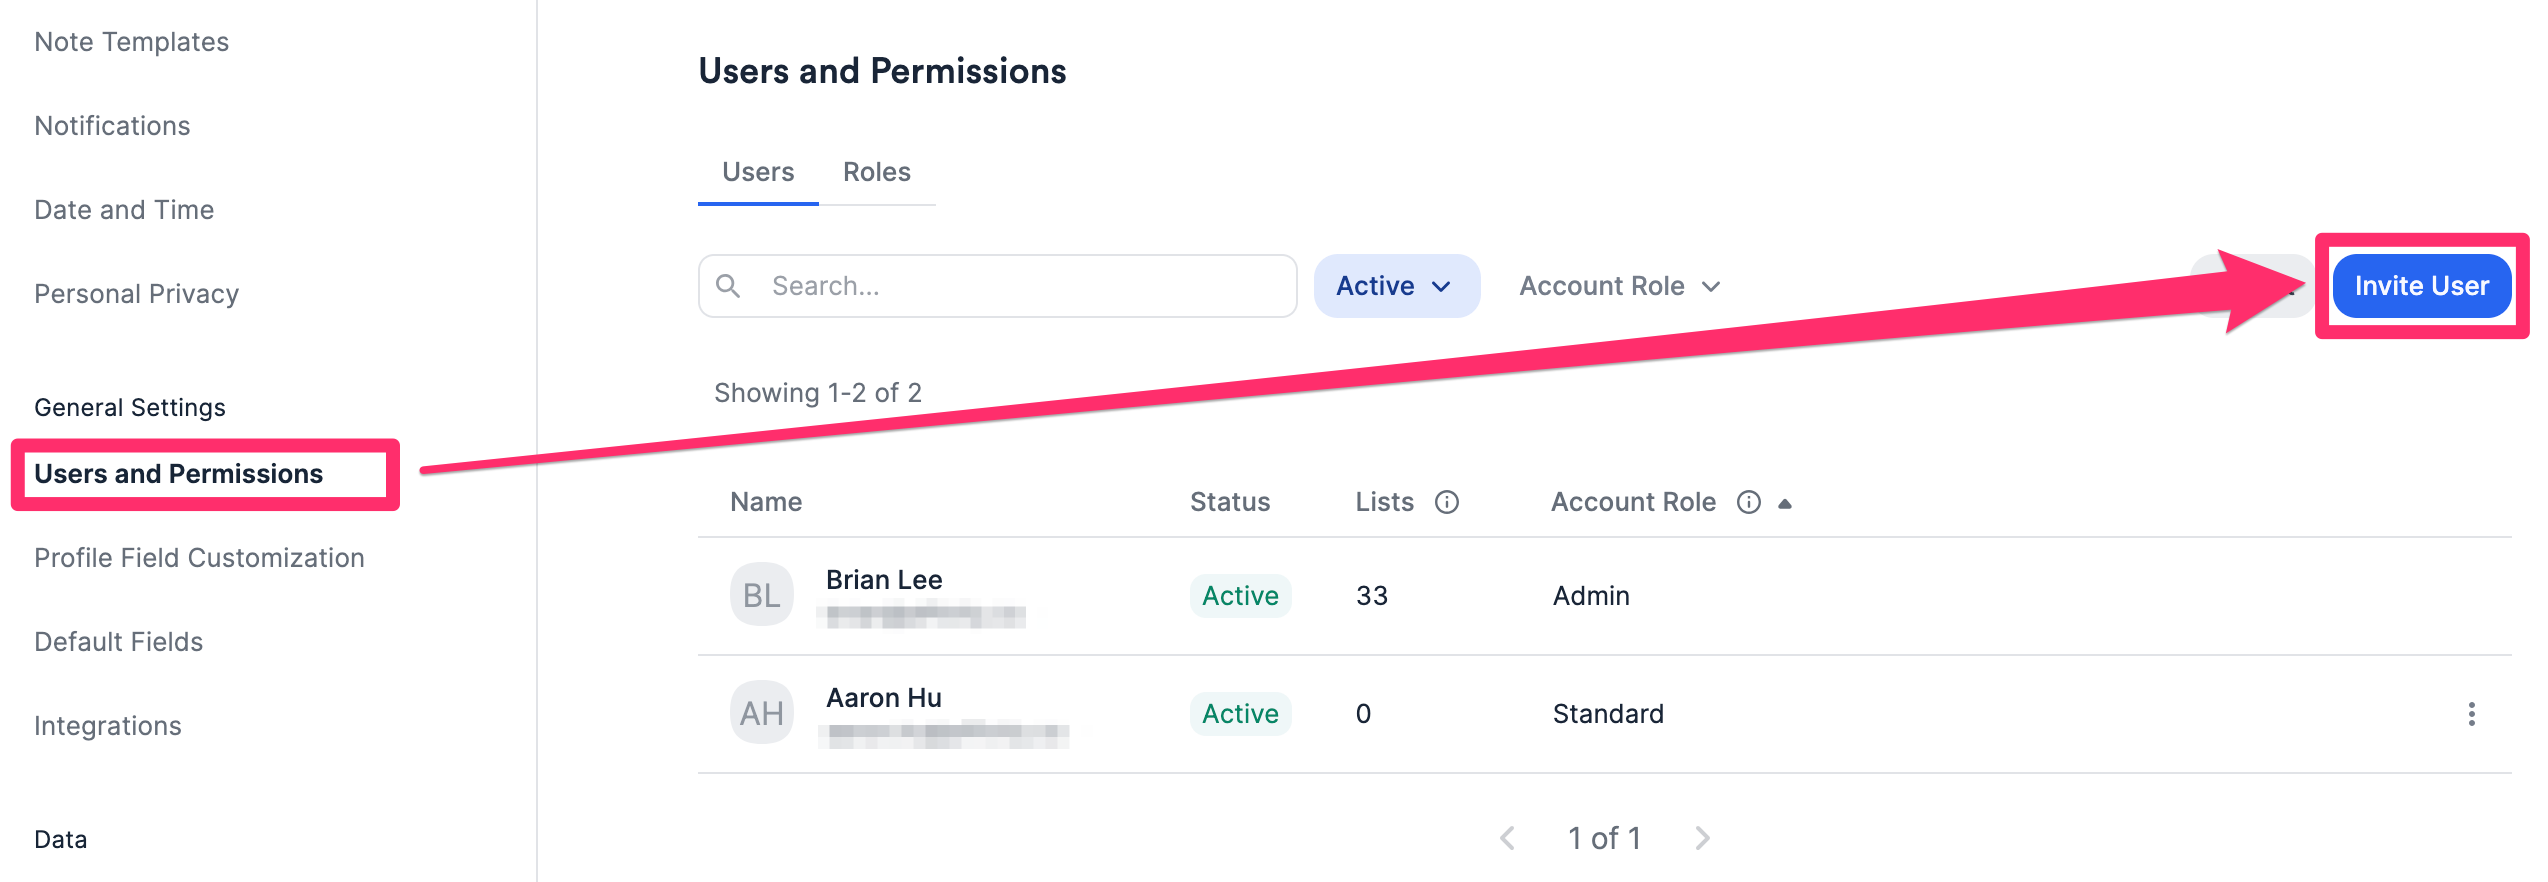This screenshot has height=882, width=2548.
Task: Click Aaron Hu's AH avatar
Action: [761, 712]
